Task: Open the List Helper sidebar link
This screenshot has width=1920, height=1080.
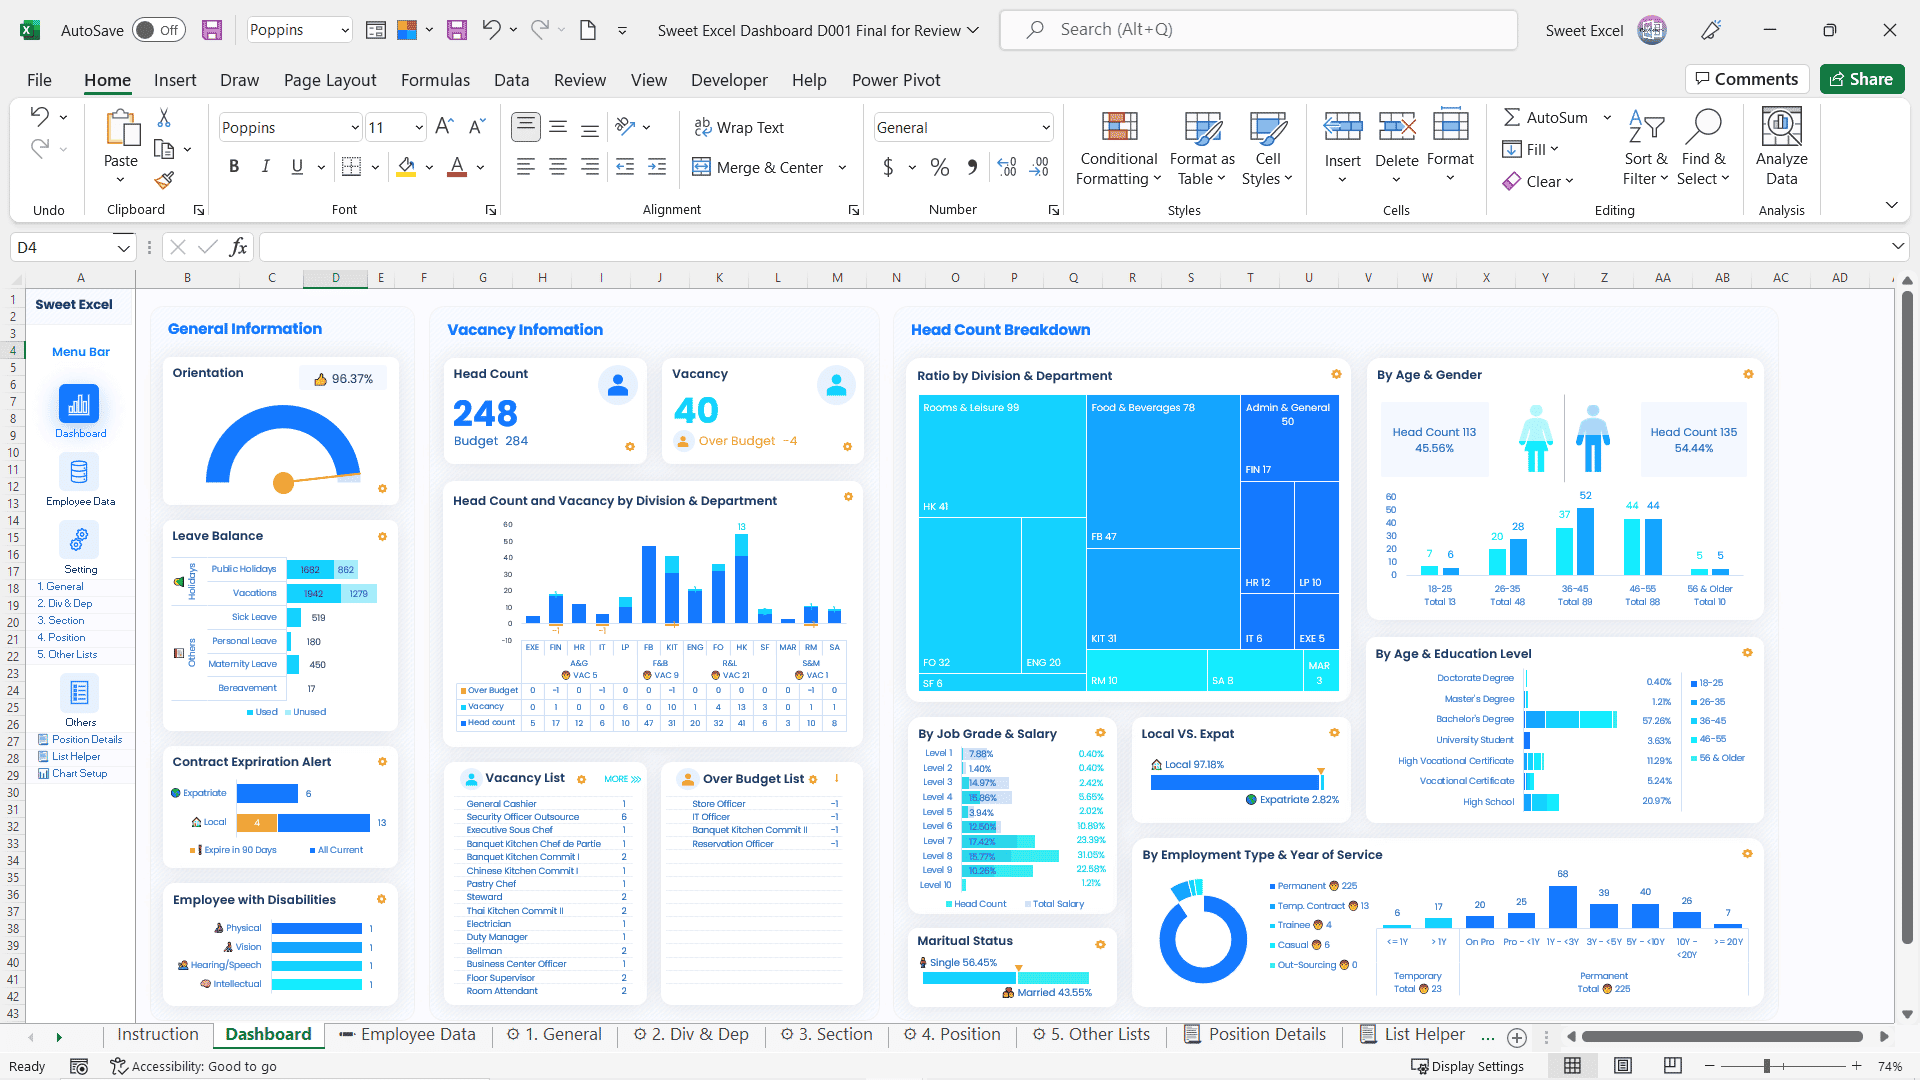Action: tap(76, 757)
